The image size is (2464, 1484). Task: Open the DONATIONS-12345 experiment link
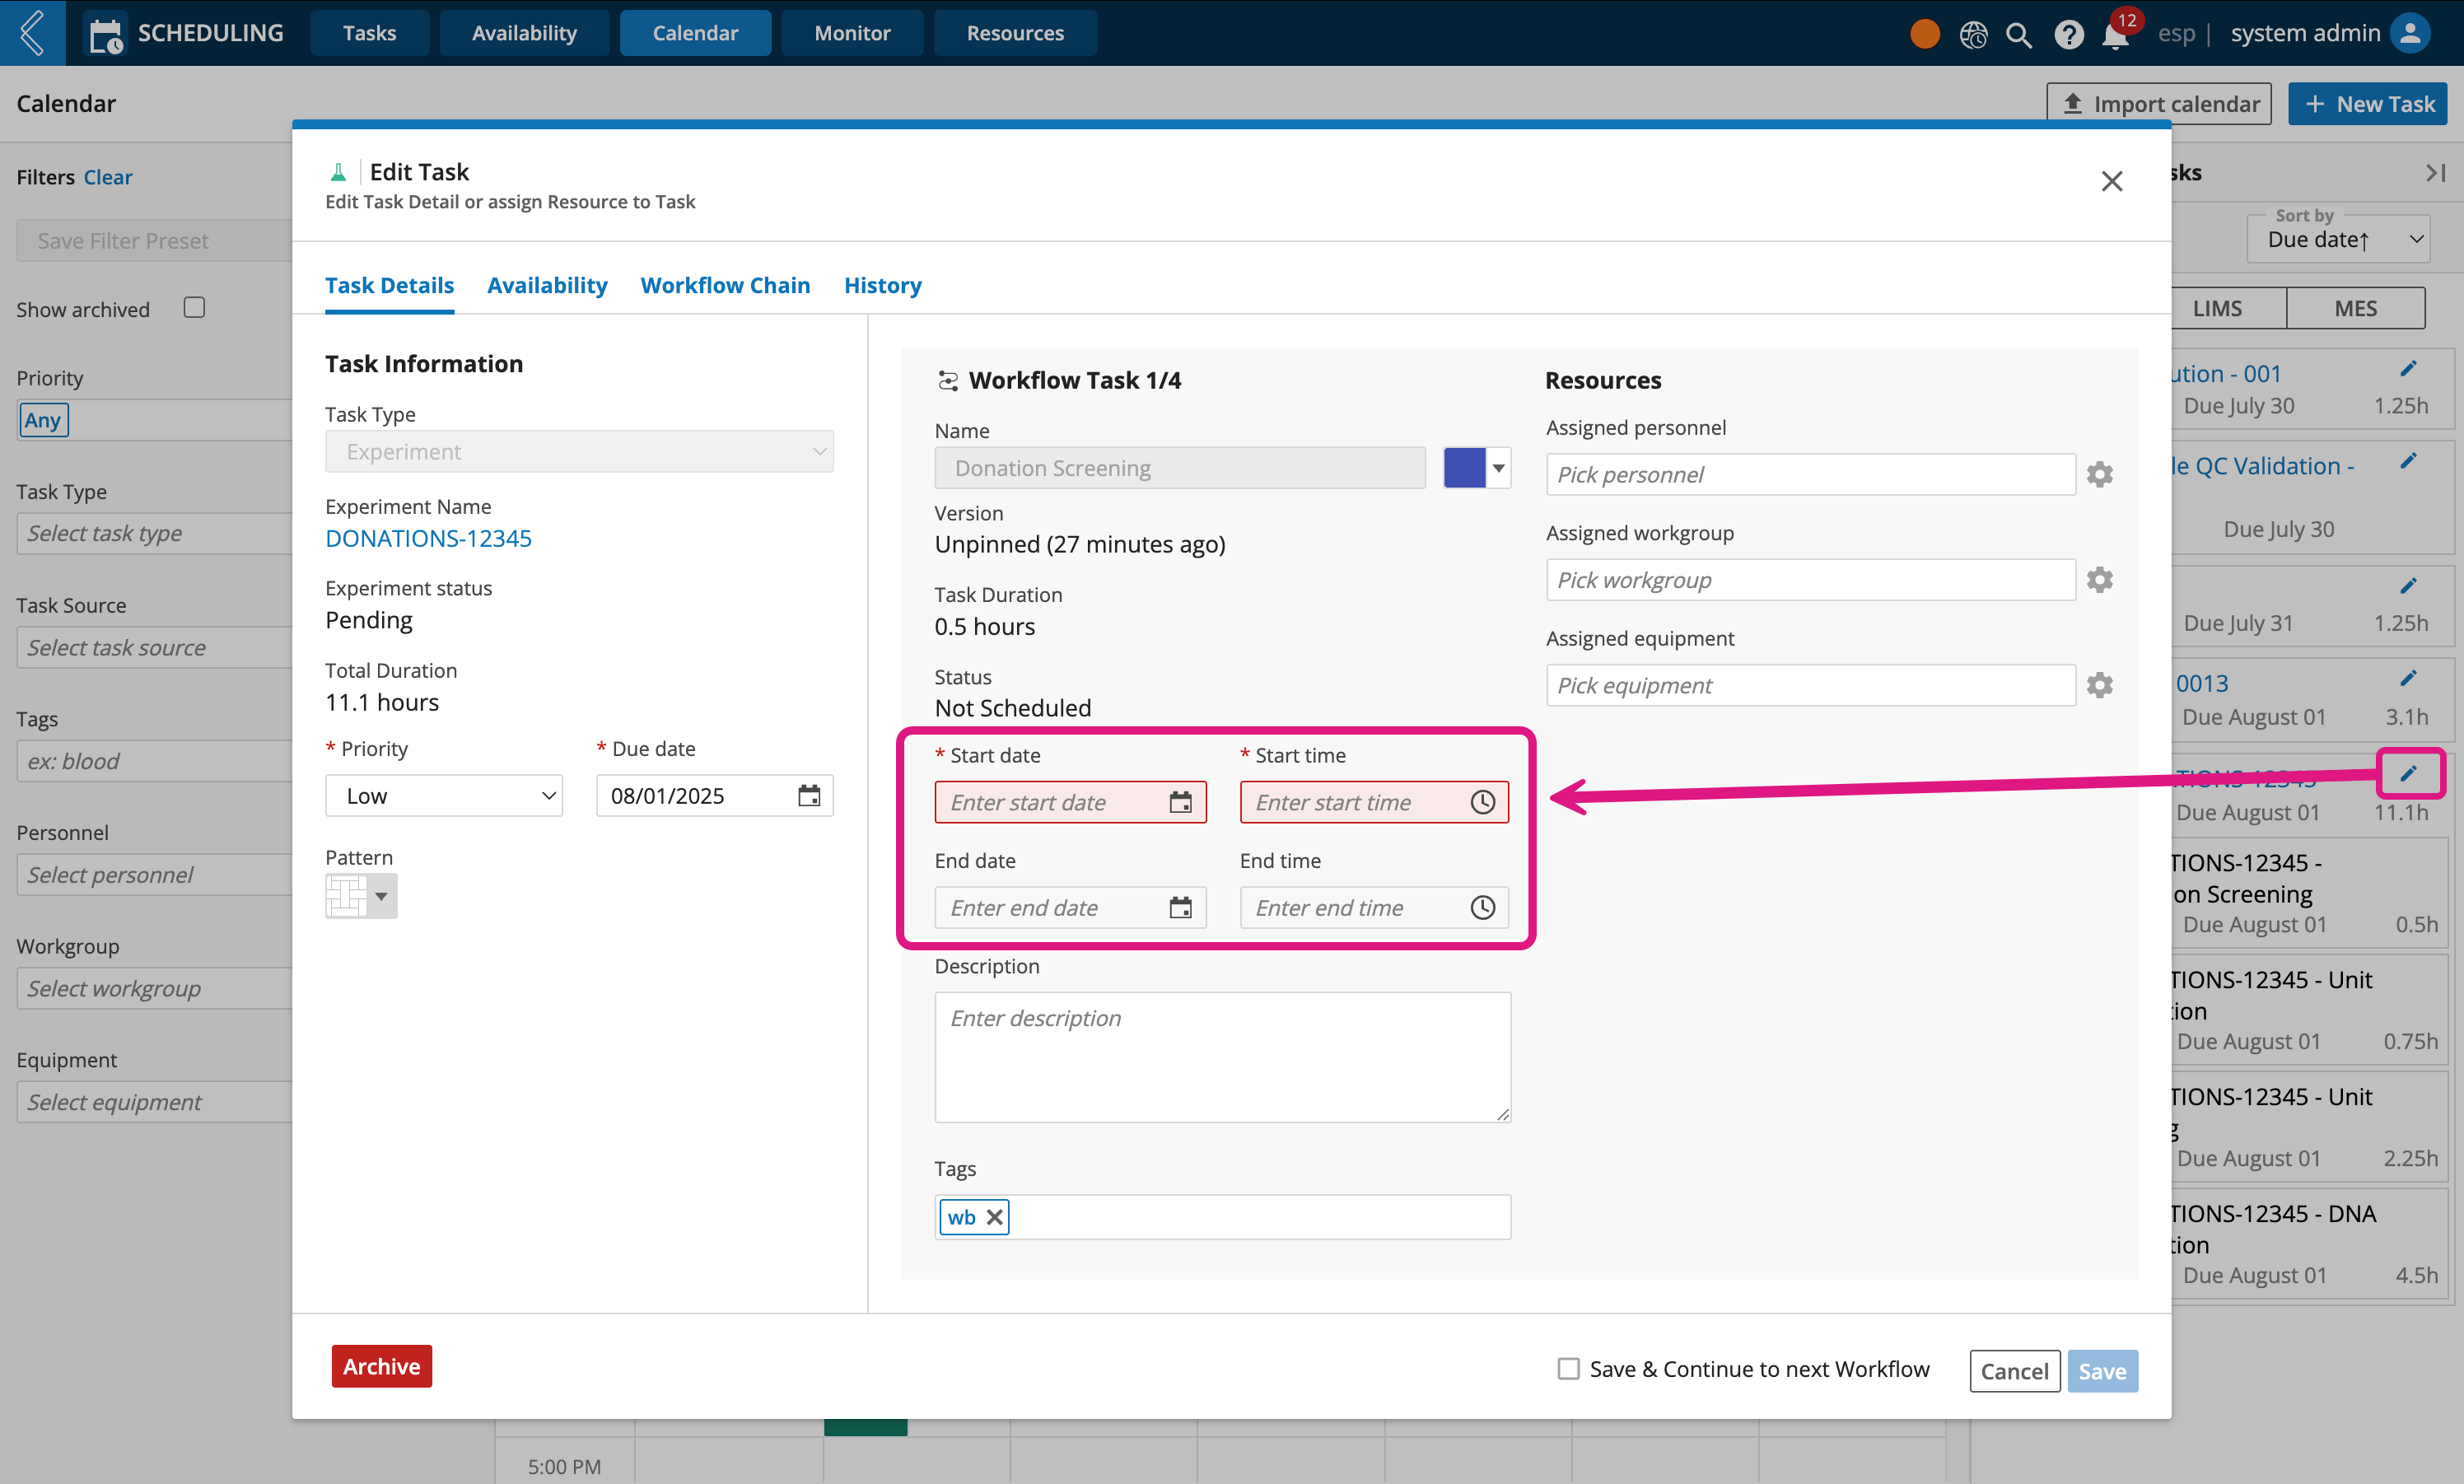tap(428, 539)
